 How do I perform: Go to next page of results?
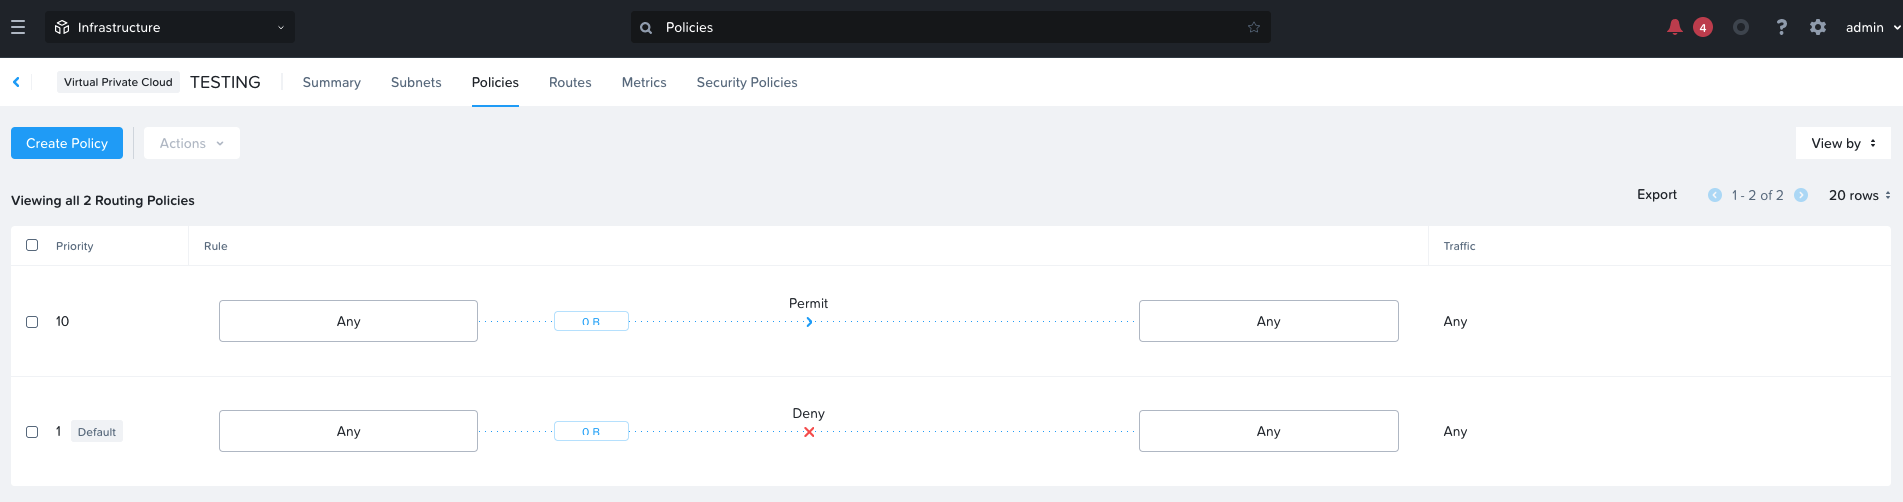(1801, 195)
